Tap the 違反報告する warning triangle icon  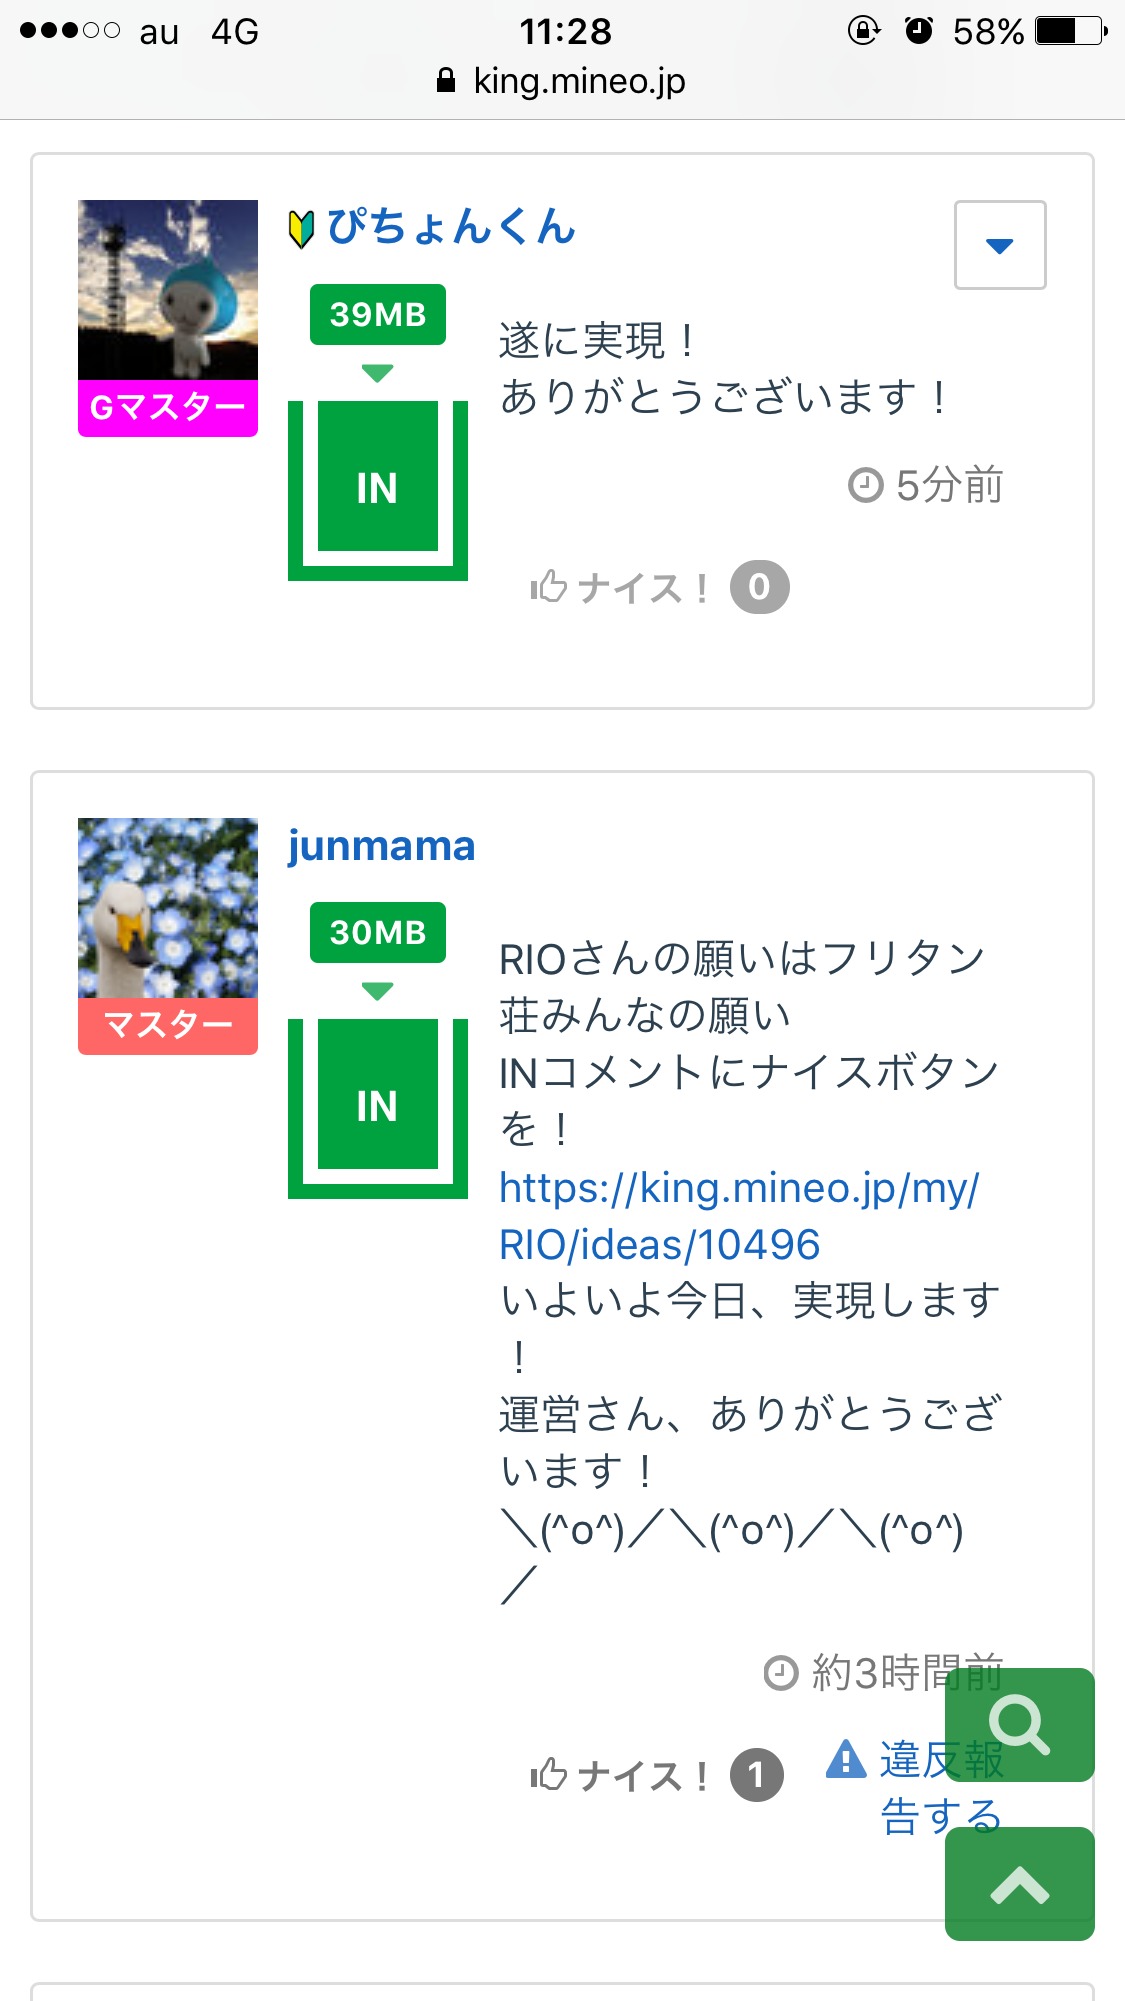click(x=846, y=1759)
